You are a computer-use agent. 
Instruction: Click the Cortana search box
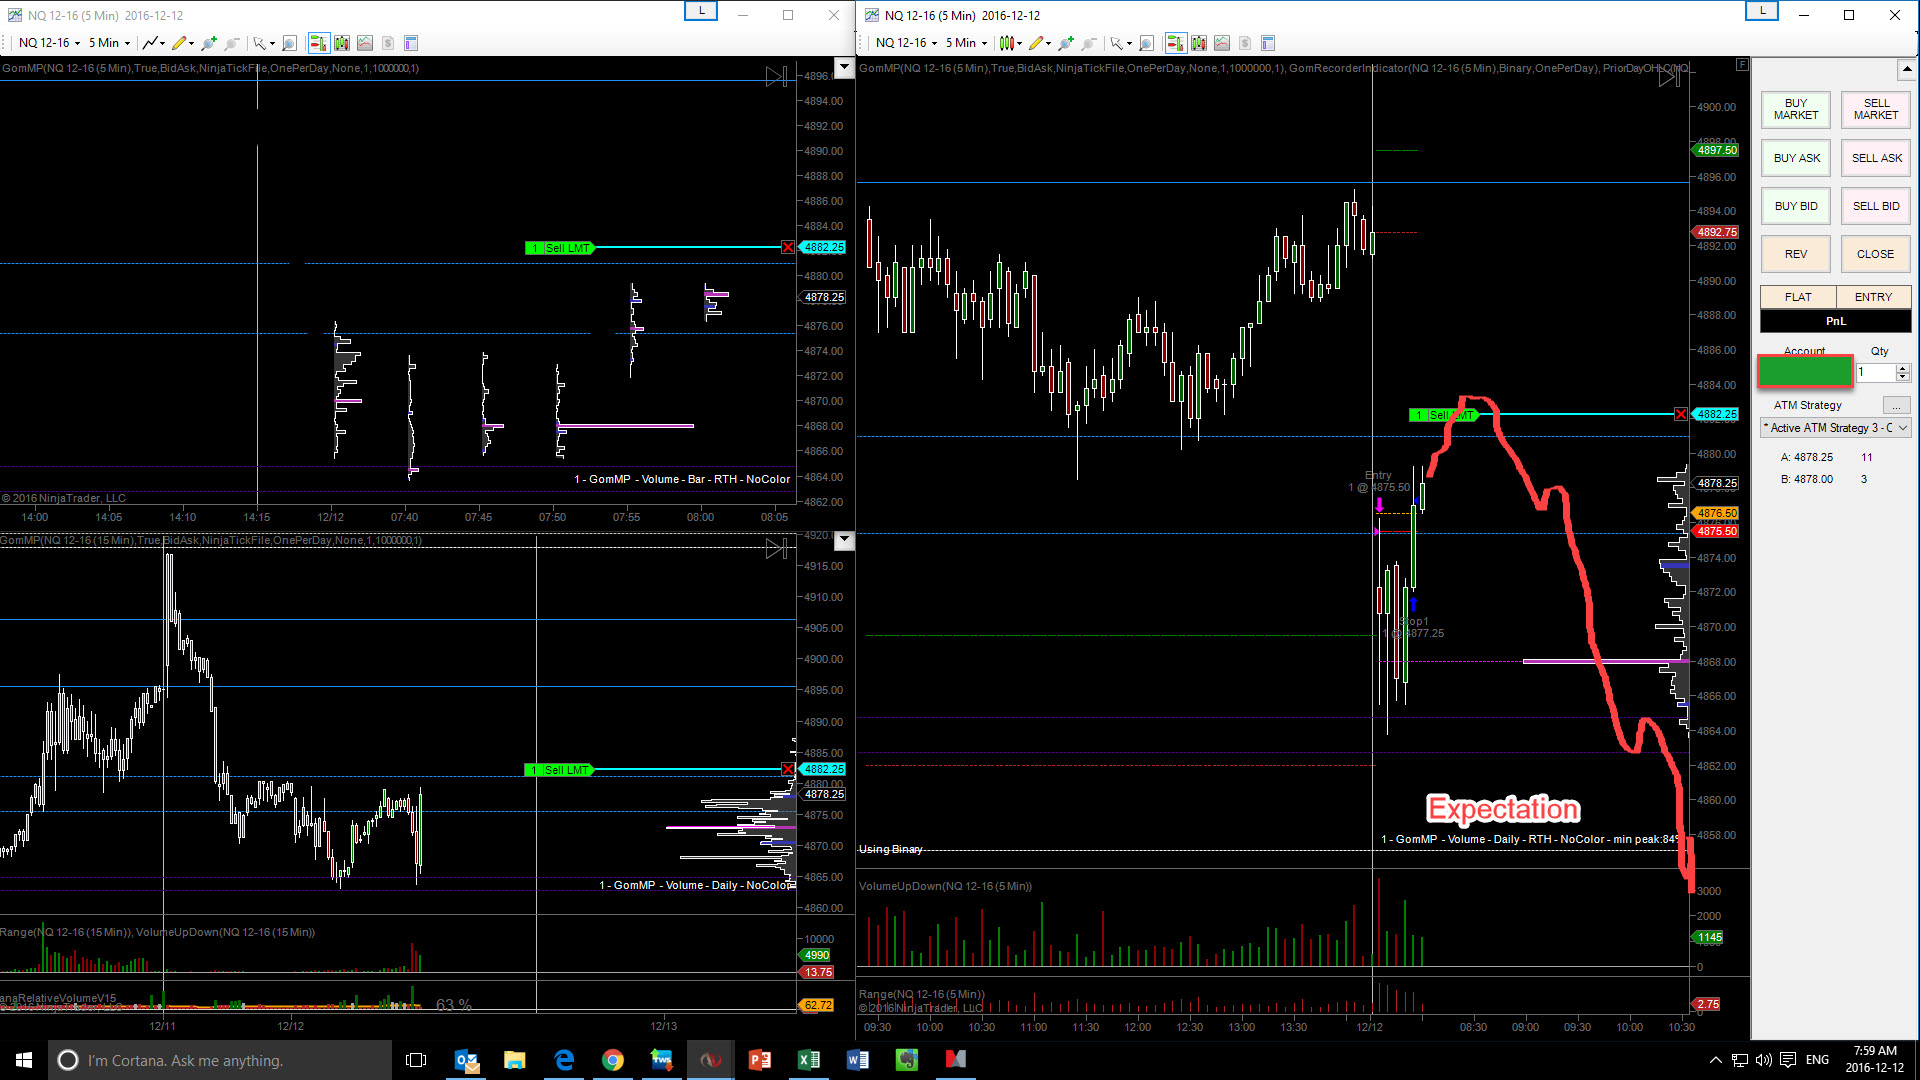[x=220, y=1060]
